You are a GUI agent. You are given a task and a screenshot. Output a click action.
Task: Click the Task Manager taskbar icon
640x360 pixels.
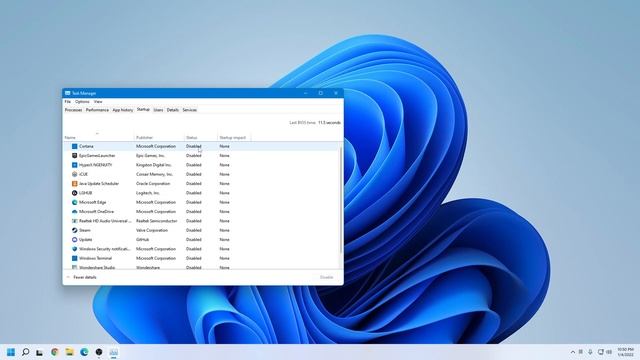[x=114, y=352]
